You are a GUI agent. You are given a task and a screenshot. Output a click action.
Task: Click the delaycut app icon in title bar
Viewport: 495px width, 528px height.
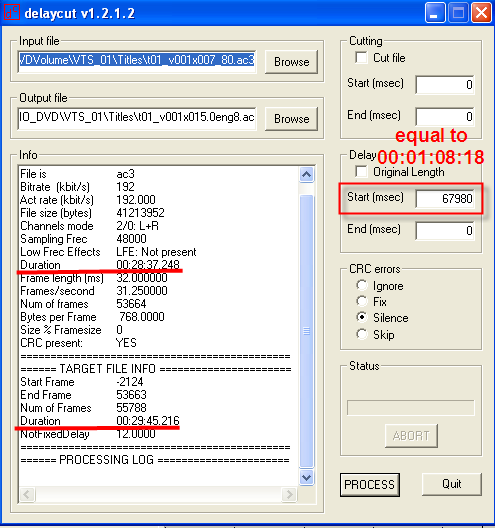pos(12,13)
